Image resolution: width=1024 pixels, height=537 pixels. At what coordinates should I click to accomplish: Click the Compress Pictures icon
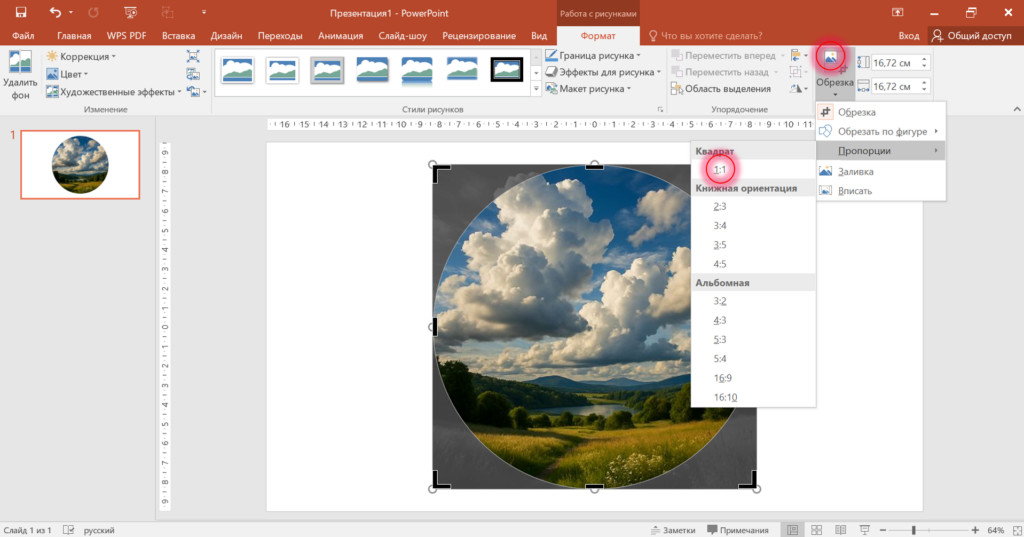(x=193, y=57)
